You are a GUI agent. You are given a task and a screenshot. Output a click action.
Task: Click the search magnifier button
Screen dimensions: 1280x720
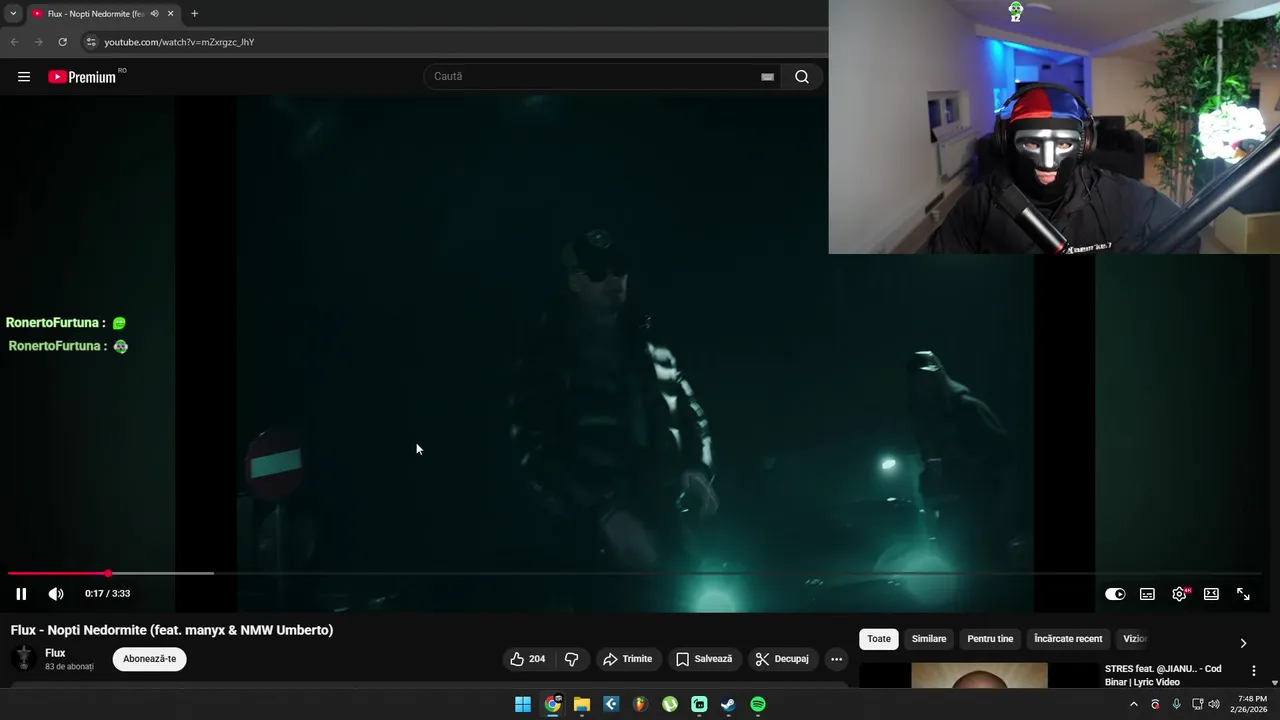[802, 77]
